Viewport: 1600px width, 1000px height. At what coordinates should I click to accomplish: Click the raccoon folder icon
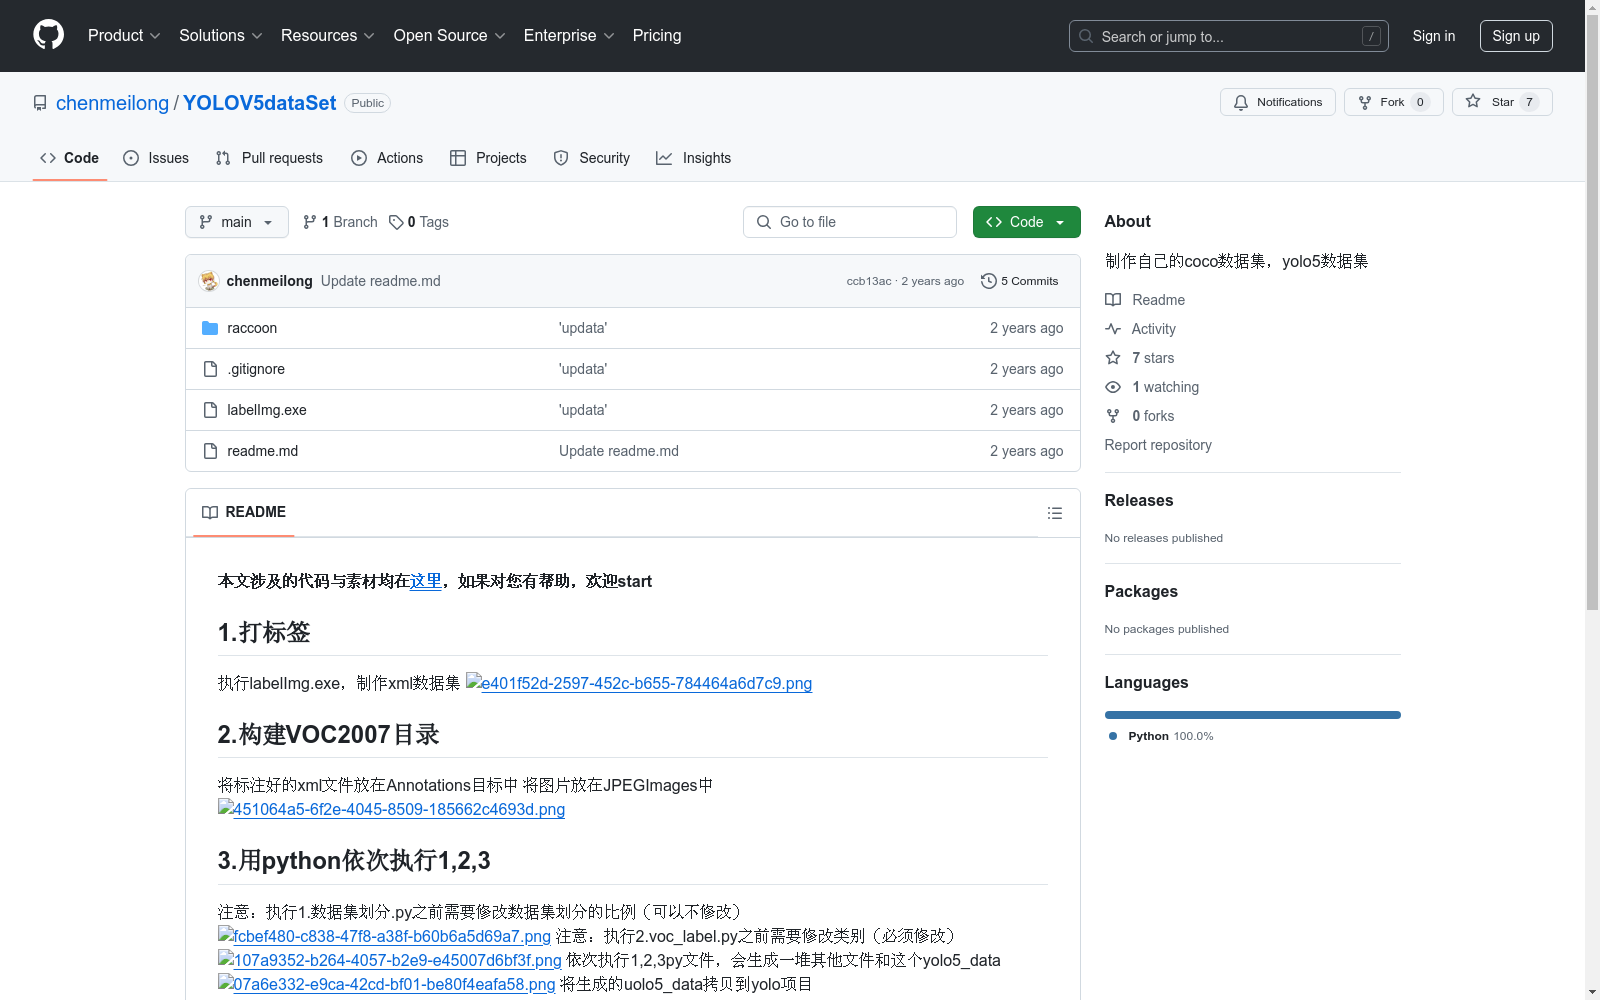click(x=210, y=328)
